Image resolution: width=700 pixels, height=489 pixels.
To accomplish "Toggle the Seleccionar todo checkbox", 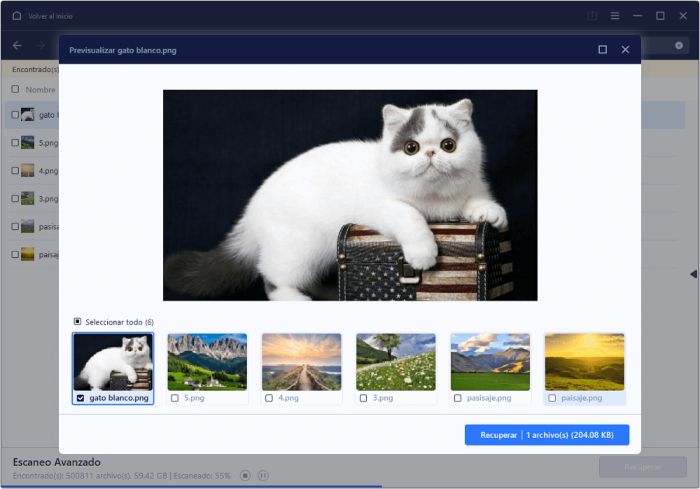I will (x=77, y=322).
